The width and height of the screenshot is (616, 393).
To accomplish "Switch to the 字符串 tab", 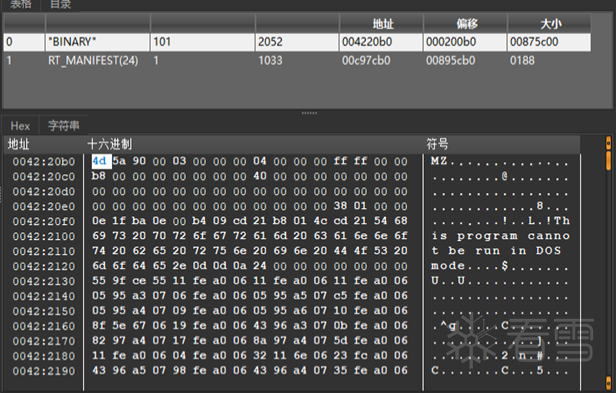I will 63,126.
